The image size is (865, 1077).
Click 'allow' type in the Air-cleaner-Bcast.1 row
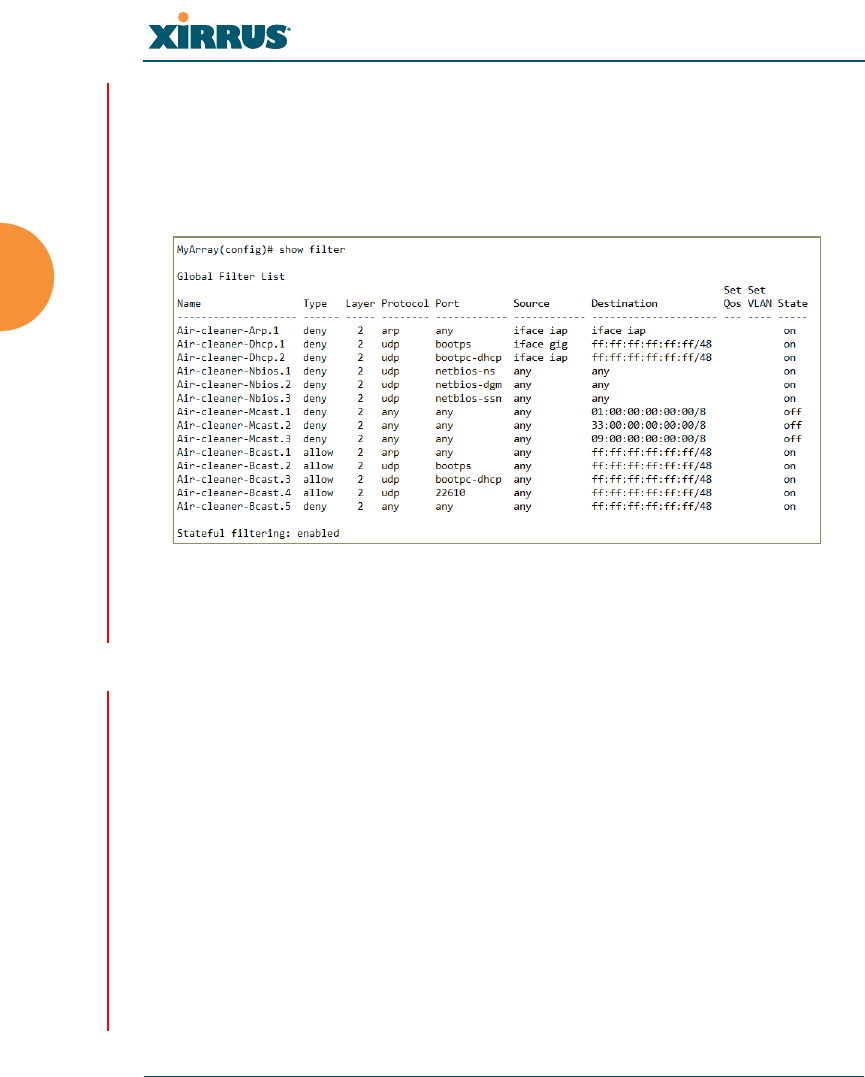(x=318, y=453)
